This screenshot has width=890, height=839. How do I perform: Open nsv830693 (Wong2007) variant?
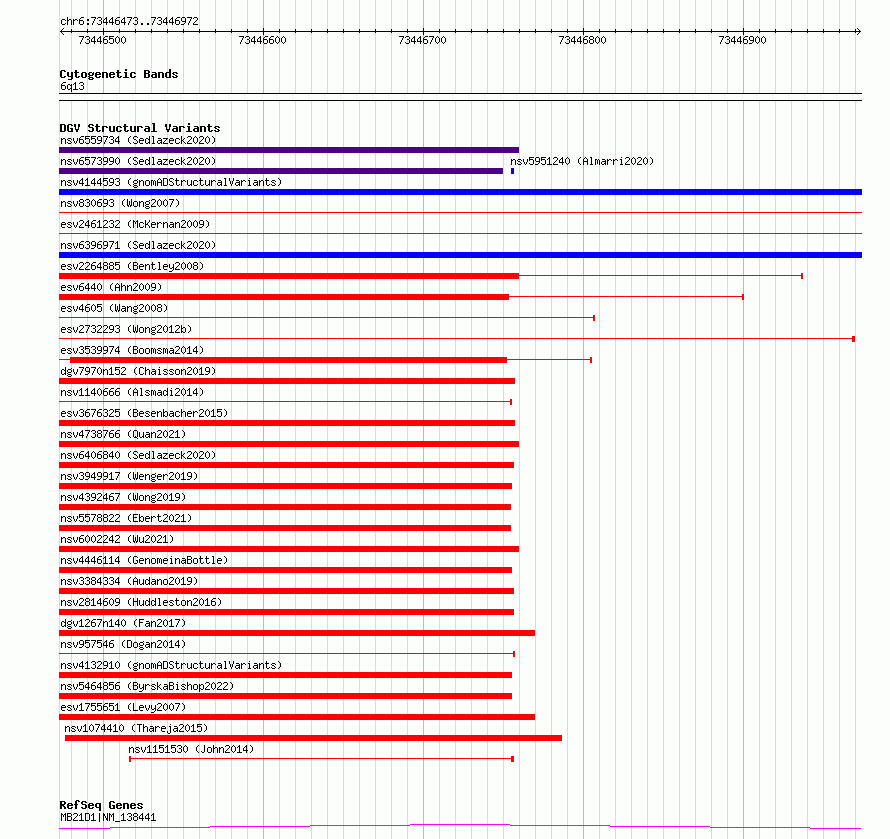(x=120, y=203)
